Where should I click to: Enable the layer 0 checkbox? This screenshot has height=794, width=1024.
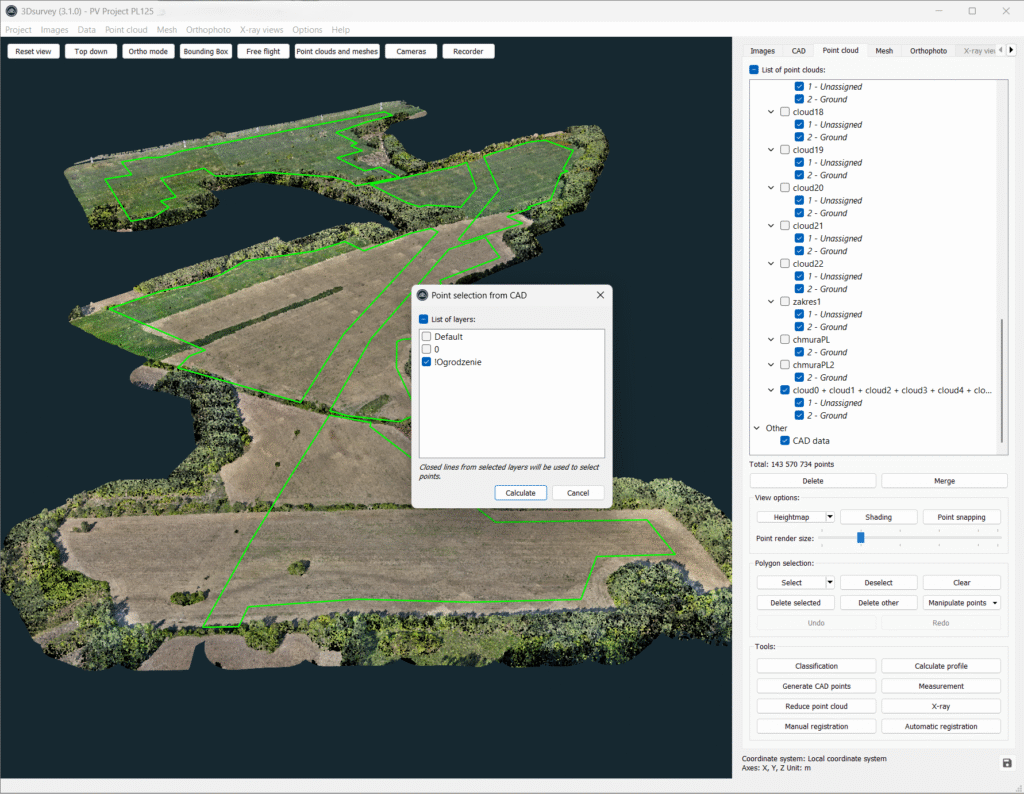pos(426,349)
